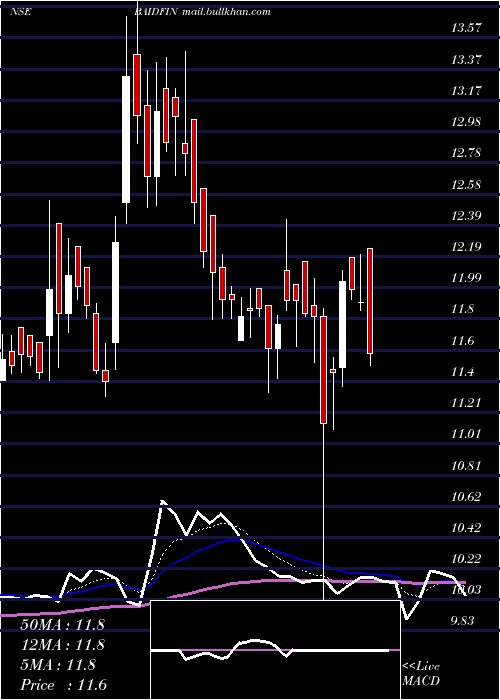Click the latest red candlestick at far right
The image size is (500, 700).
click(370, 301)
